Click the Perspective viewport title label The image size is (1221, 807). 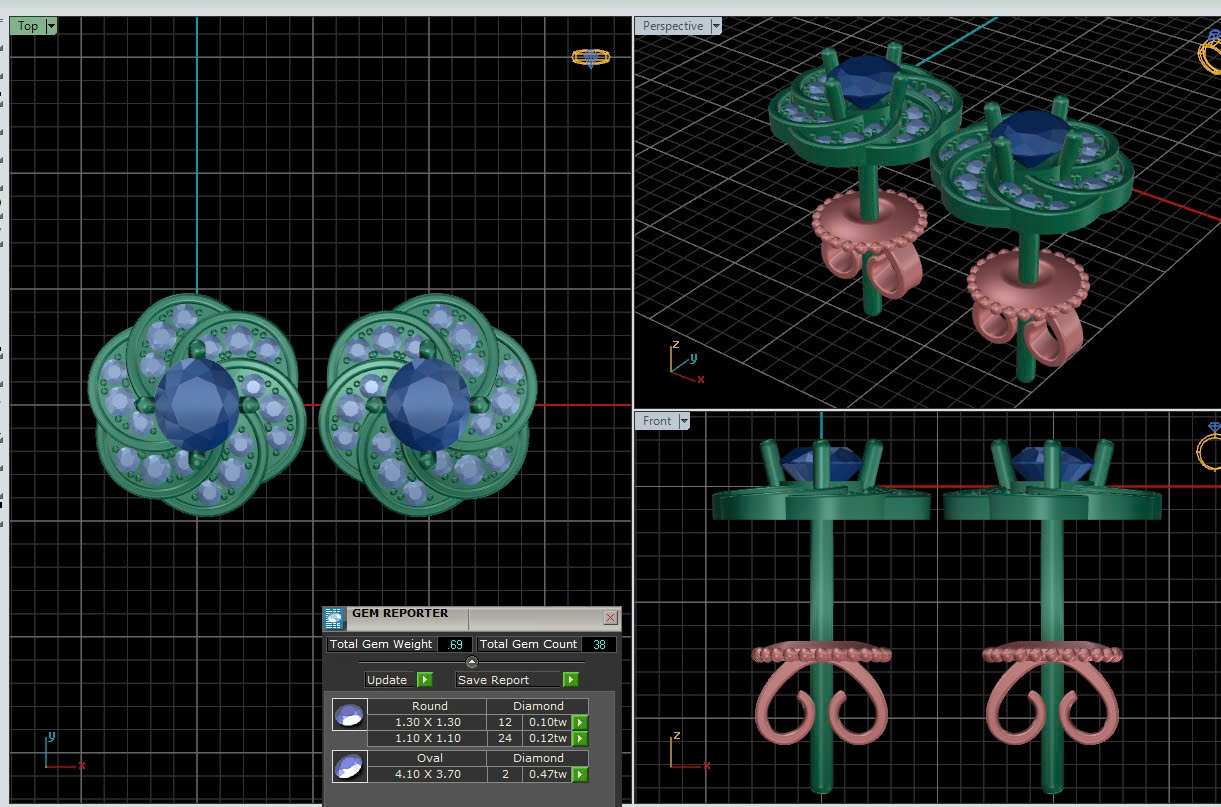[x=672, y=26]
